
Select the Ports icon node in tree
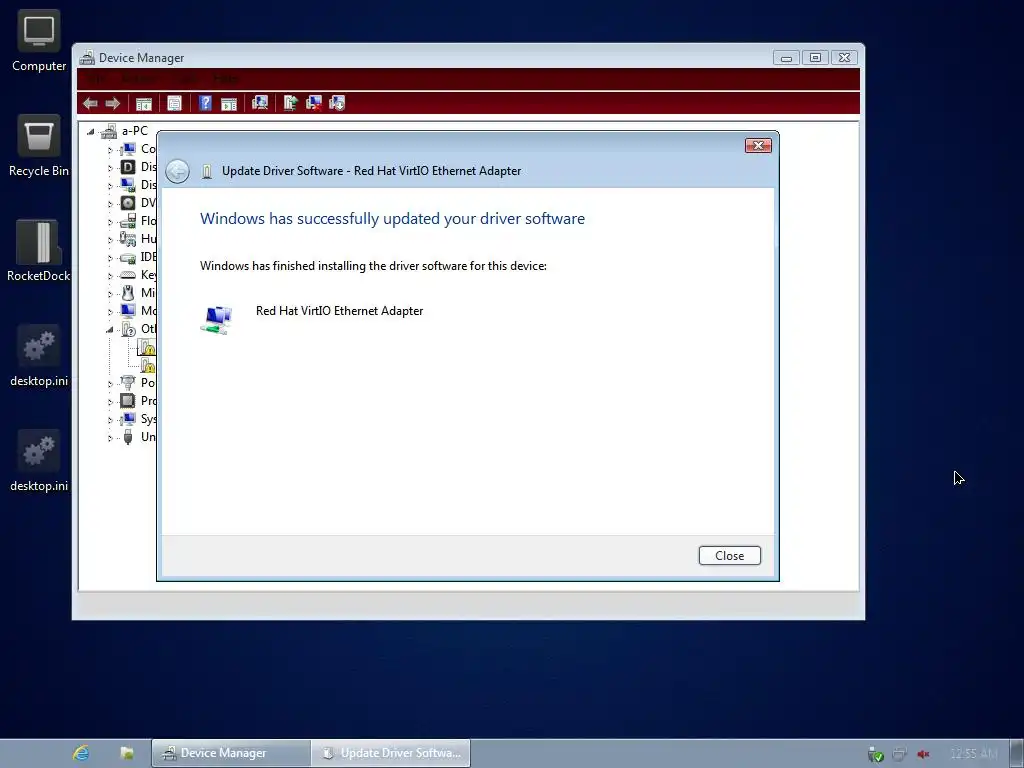click(x=128, y=383)
